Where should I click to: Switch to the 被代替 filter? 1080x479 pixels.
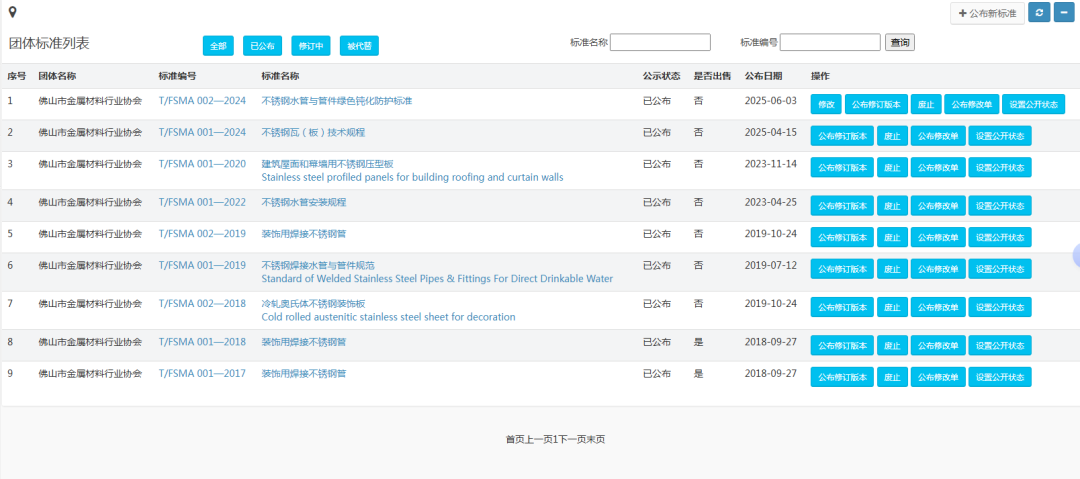(359, 46)
